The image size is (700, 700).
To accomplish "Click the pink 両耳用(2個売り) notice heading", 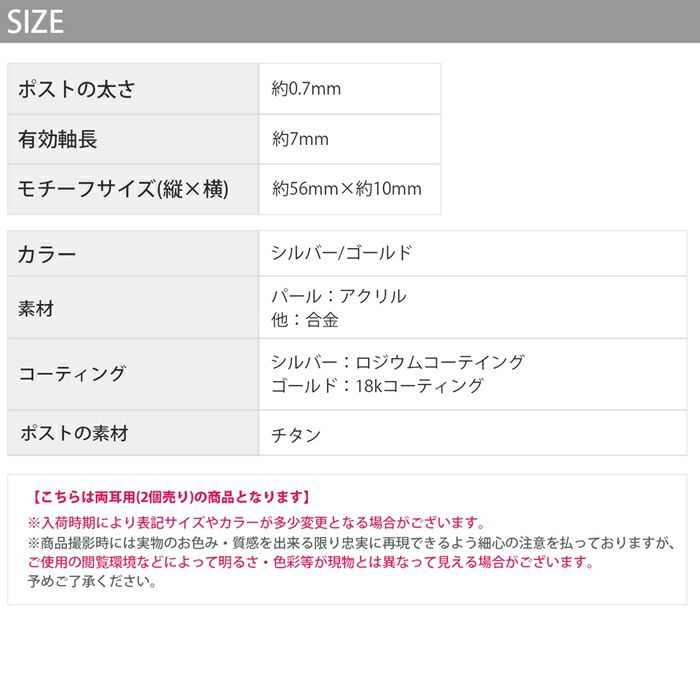I will click(x=169, y=497).
